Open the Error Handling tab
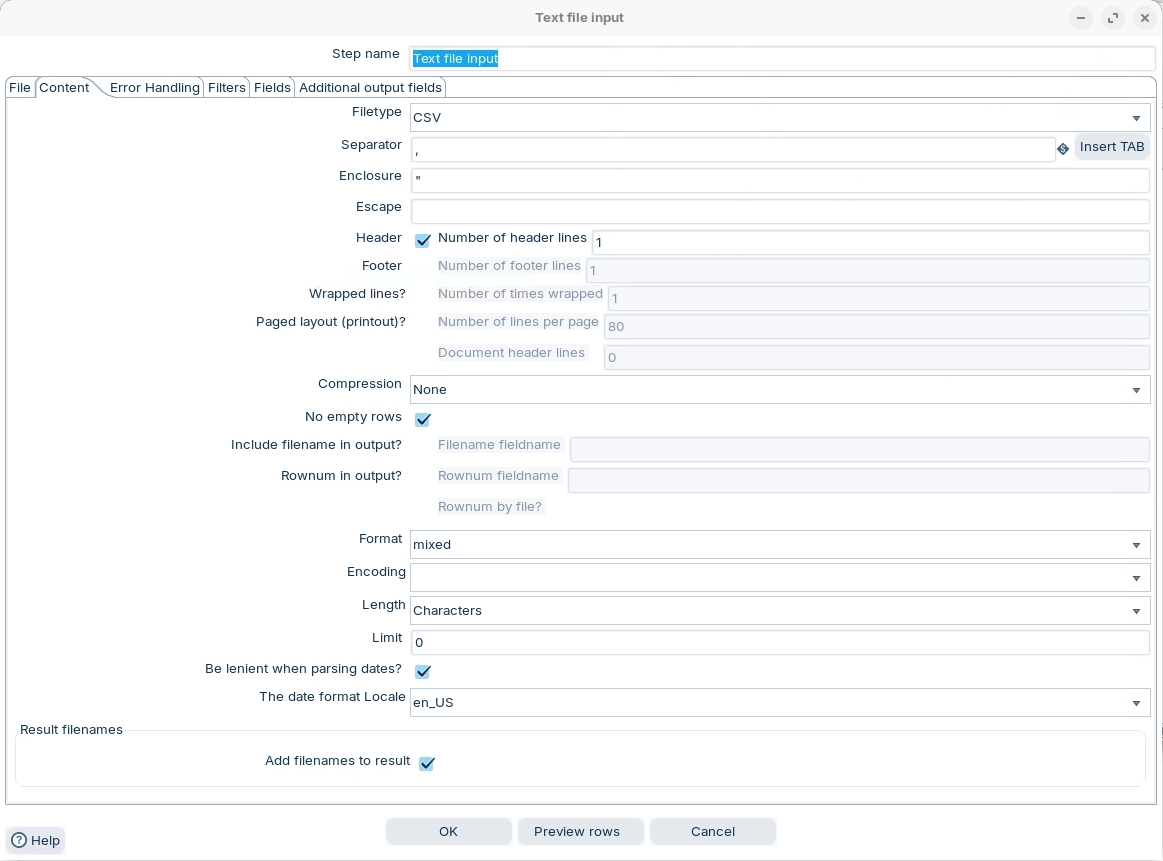 click(x=154, y=88)
